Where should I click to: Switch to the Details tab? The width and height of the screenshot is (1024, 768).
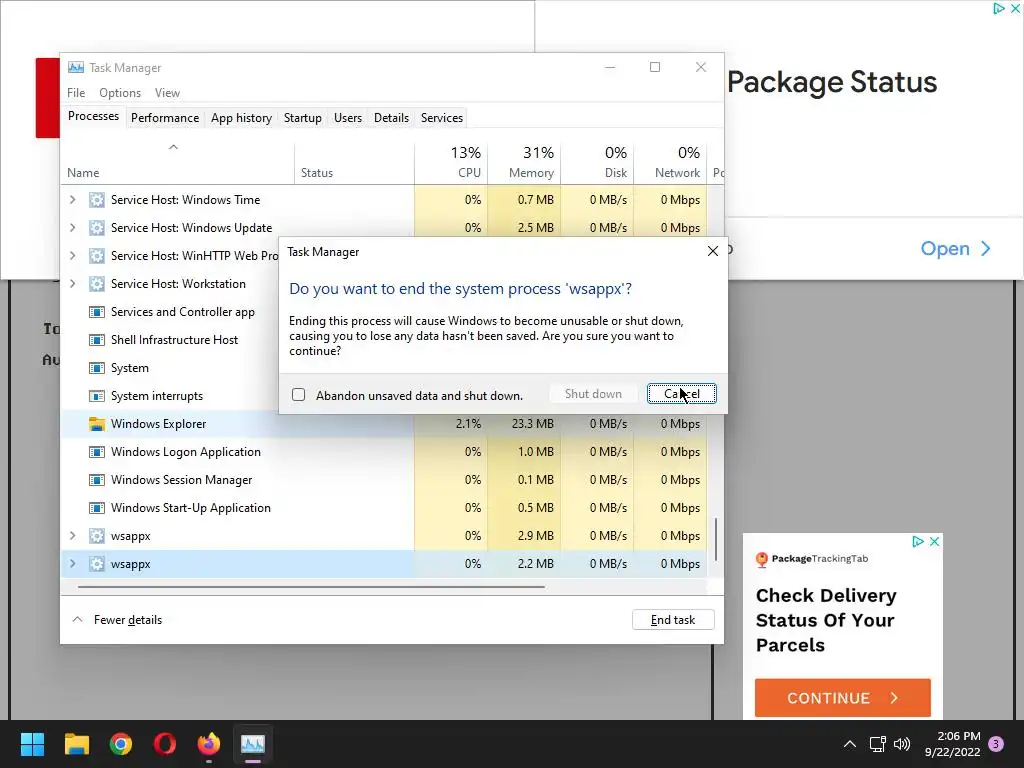coord(391,118)
